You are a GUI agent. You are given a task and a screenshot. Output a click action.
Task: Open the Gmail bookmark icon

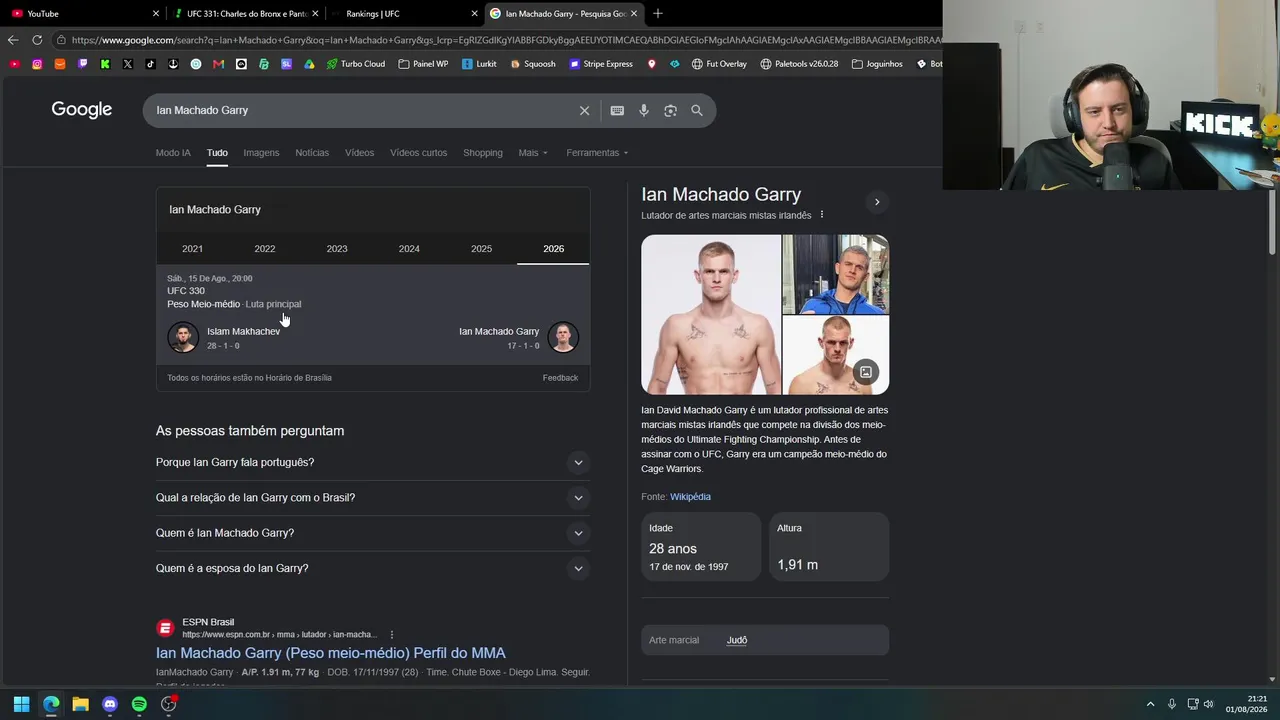(218, 64)
